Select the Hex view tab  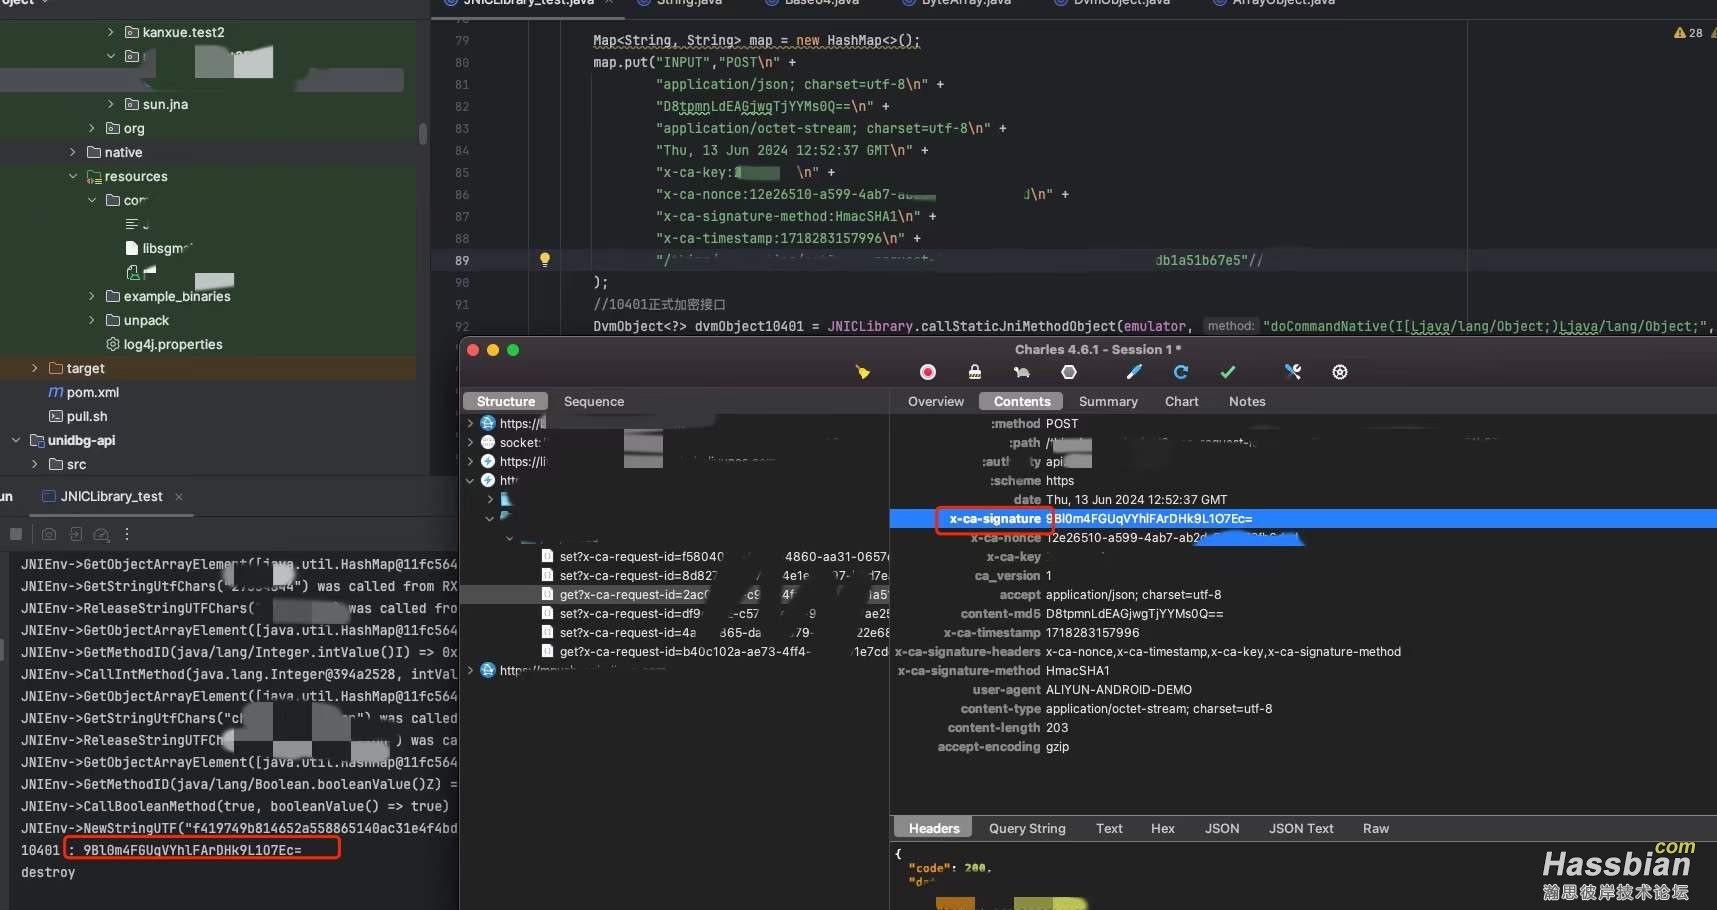tap(1163, 828)
